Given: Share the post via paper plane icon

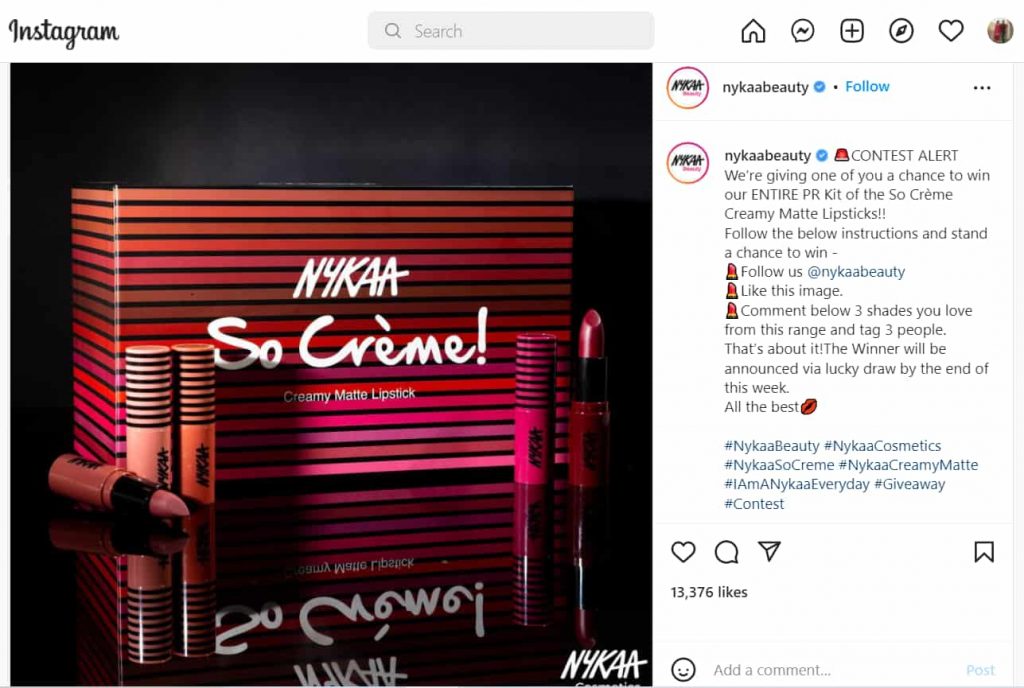Looking at the screenshot, I should coord(769,551).
